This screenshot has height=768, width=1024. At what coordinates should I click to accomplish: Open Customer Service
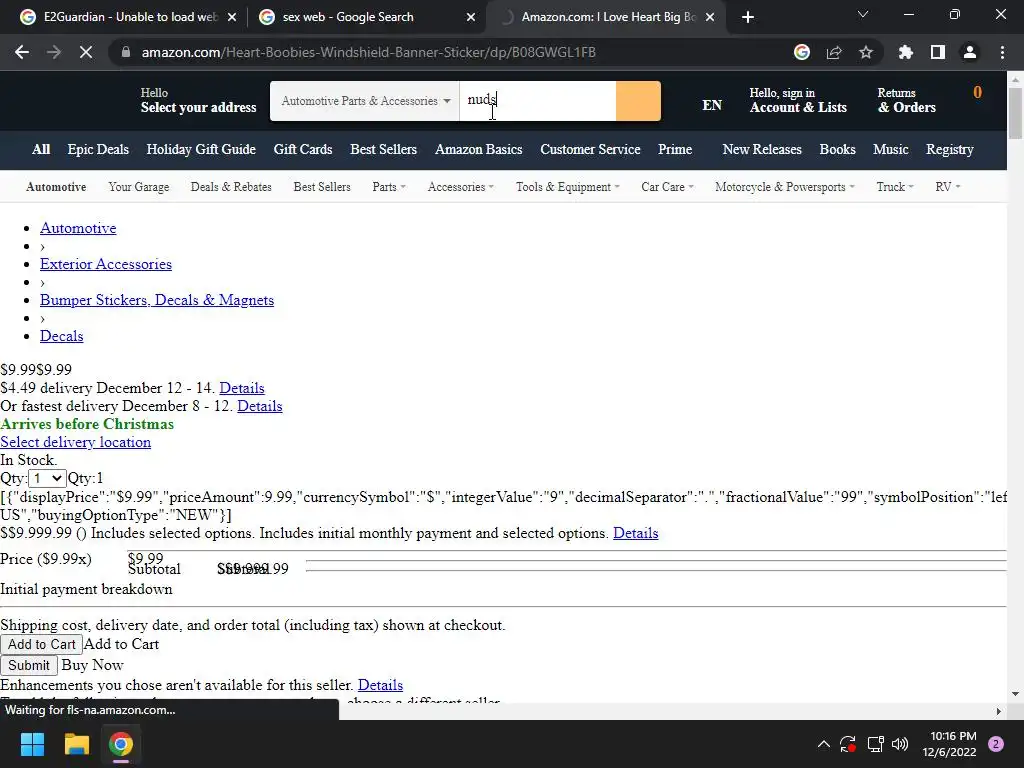click(x=590, y=150)
